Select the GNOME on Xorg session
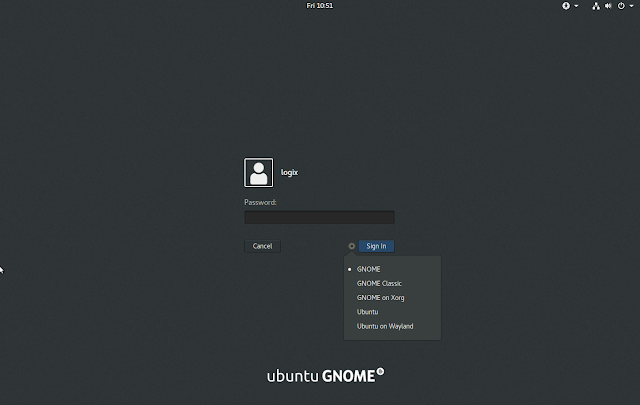 pyautogui.click(x=380, y=298)
